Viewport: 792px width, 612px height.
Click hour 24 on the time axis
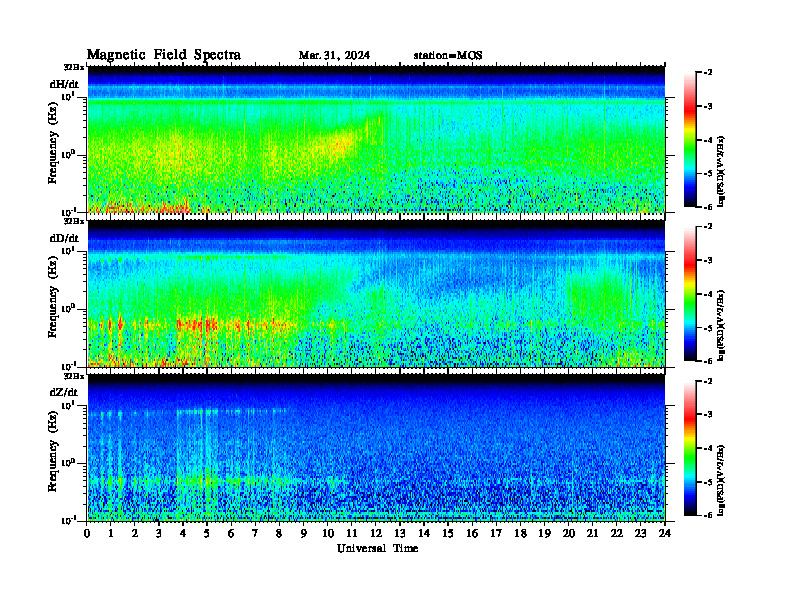pyautogui.click(x=665, y=534)
